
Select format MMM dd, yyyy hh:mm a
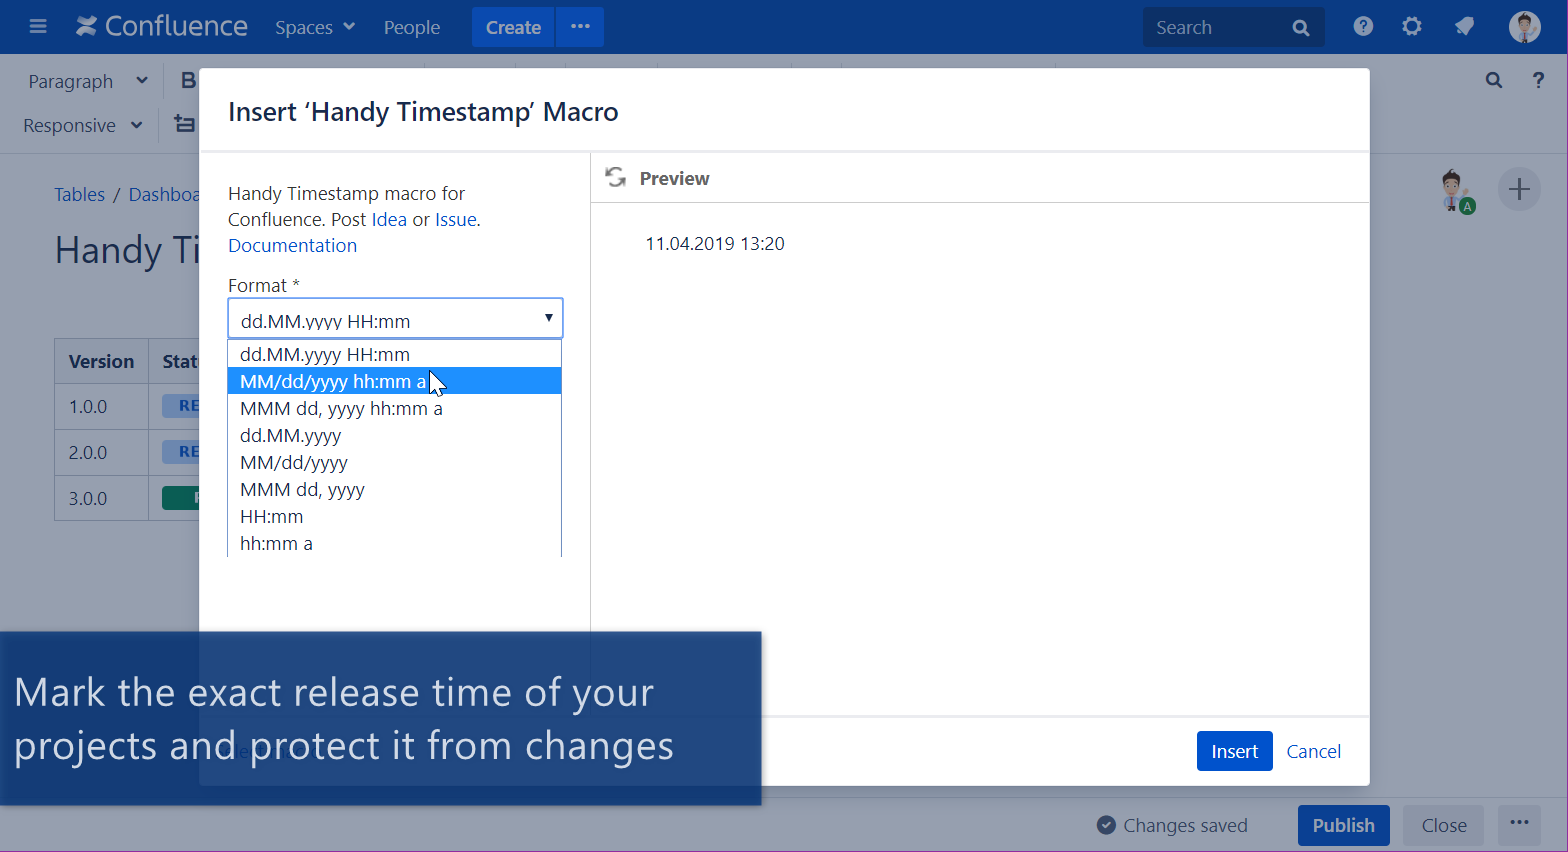[x=394, y=408]
